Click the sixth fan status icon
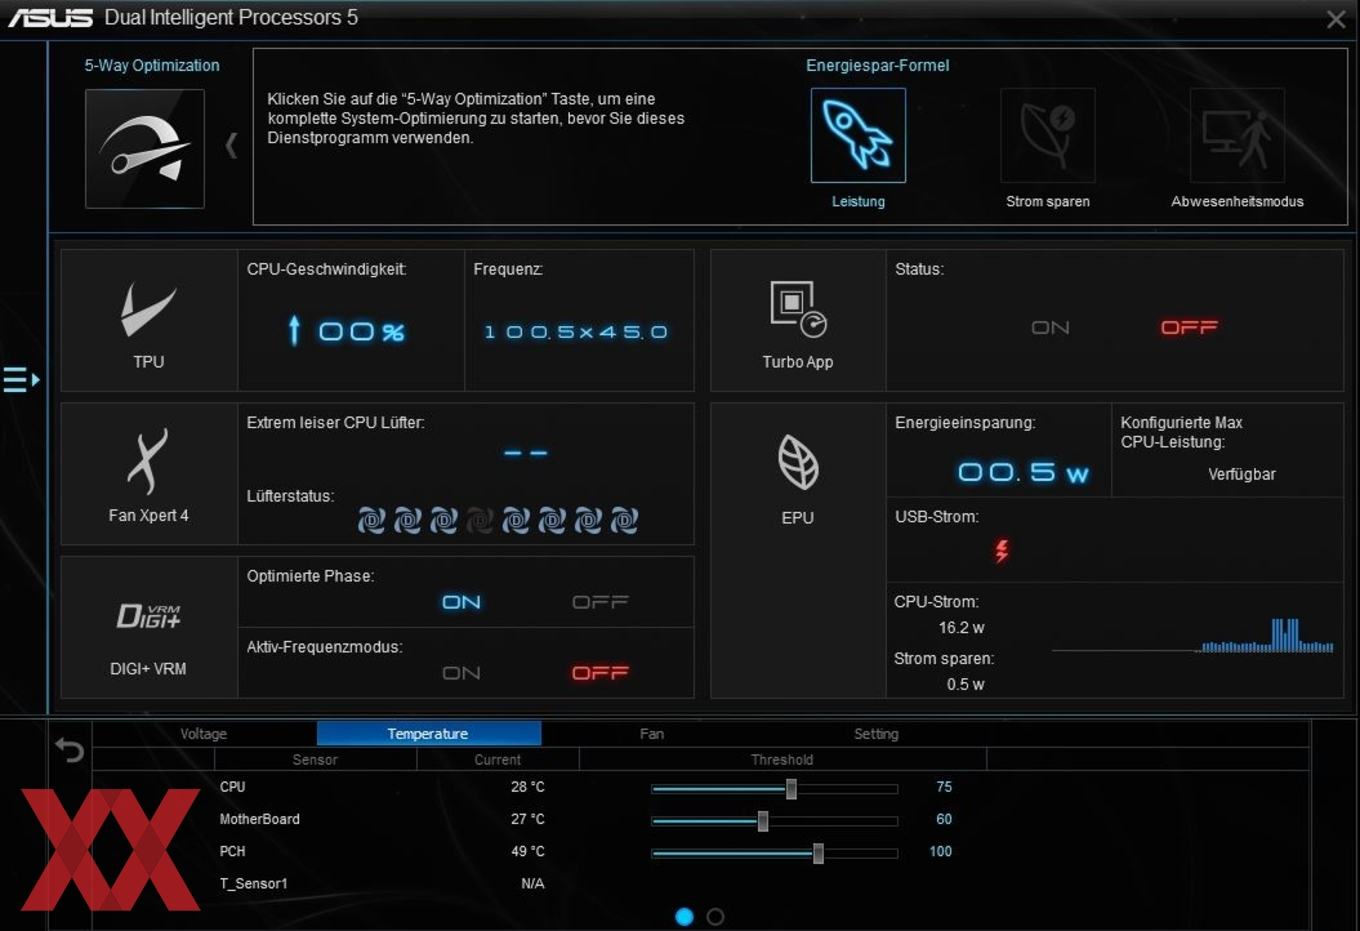The width and height of the screenshot is (1360, 931). point(552,520)
